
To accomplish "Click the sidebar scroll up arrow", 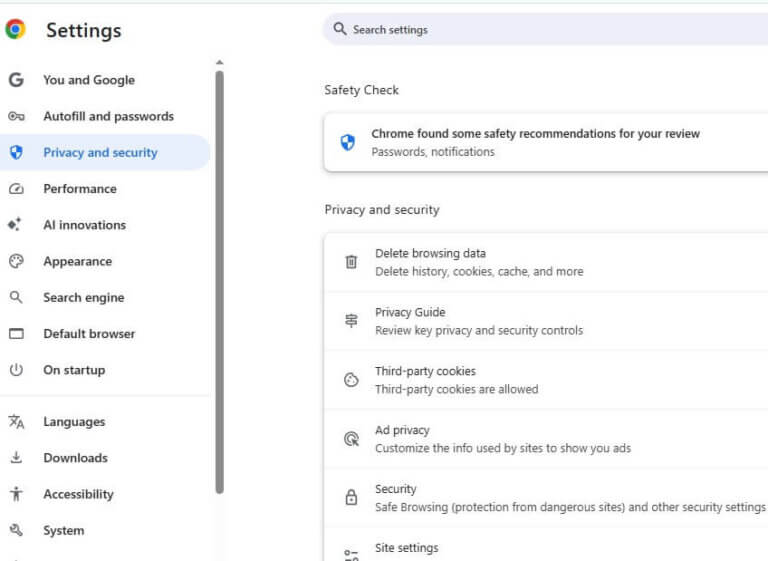I will coord(219,63).
